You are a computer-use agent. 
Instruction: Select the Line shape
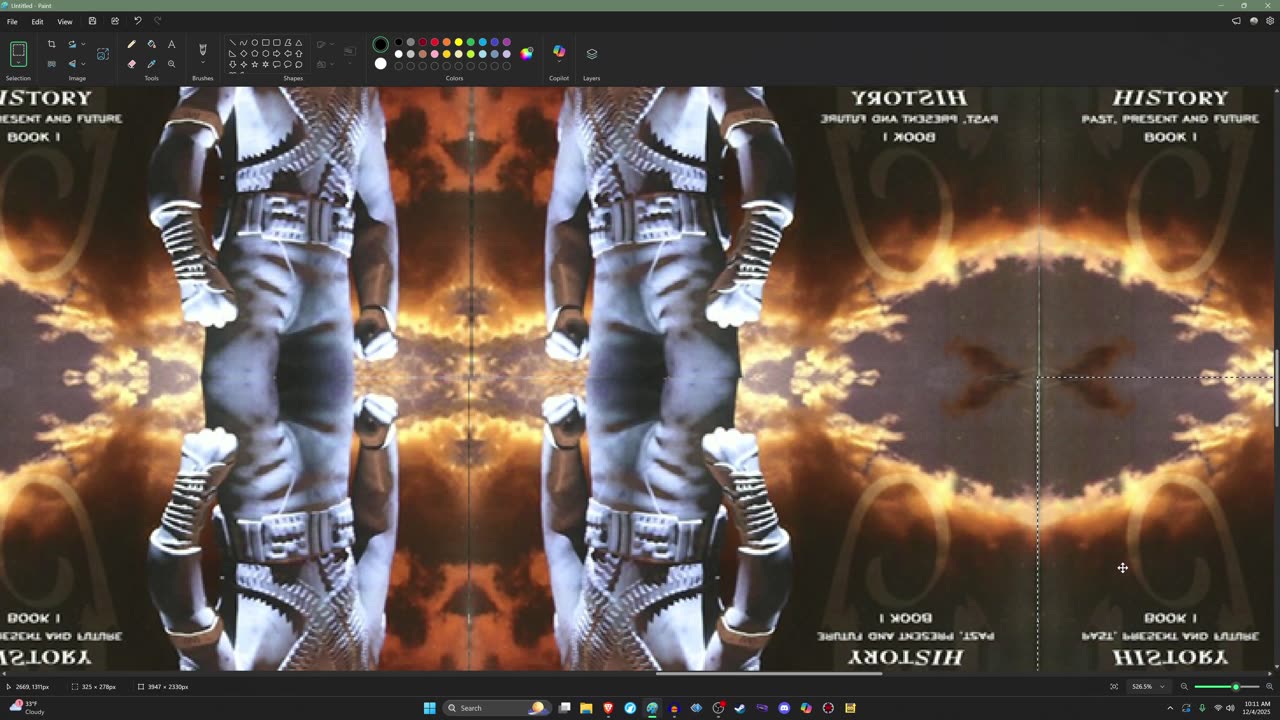(x=232, y=43)
